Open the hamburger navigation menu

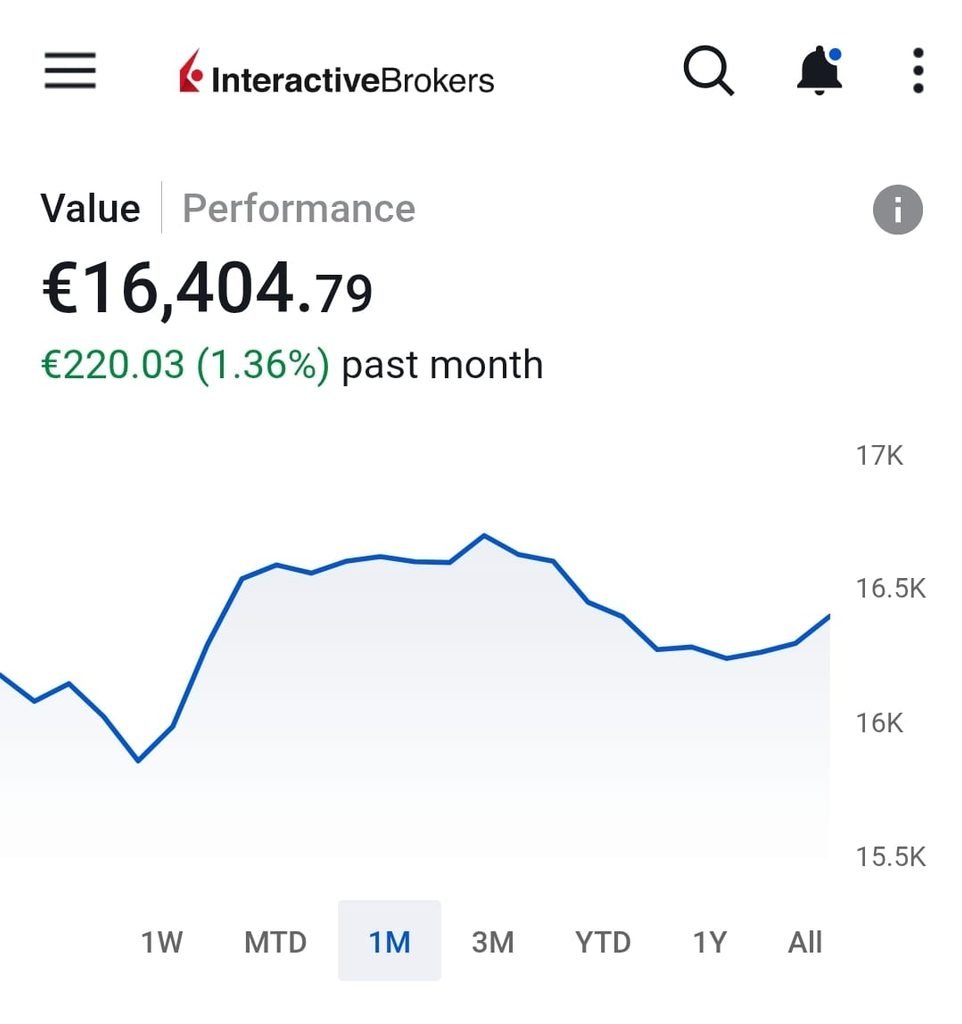pos(70,71)
